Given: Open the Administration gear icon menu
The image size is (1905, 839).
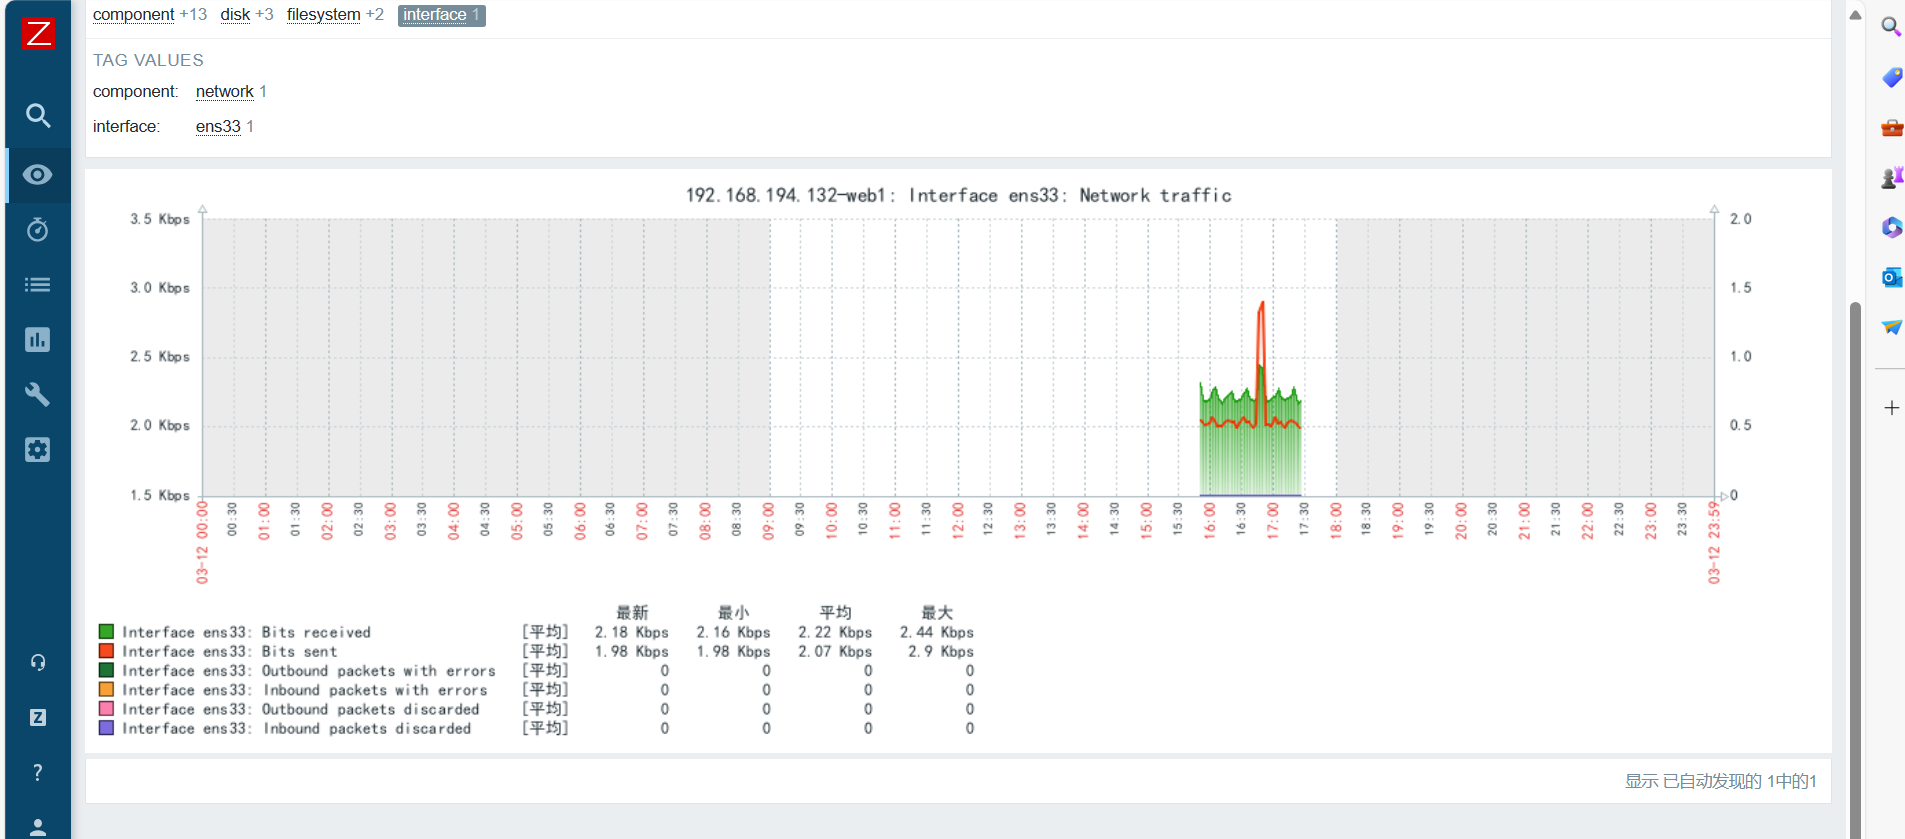Looking at the screenshot, I should pyautogui.click(x=38, y=450).
